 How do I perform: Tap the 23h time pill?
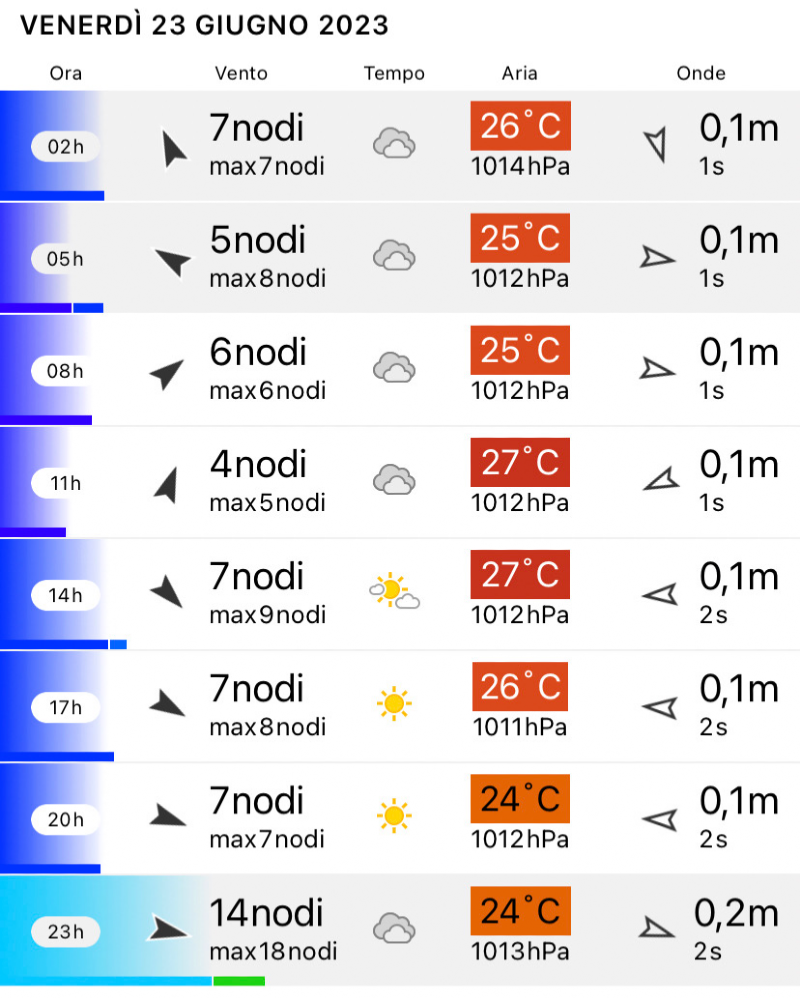pos(66,932)
